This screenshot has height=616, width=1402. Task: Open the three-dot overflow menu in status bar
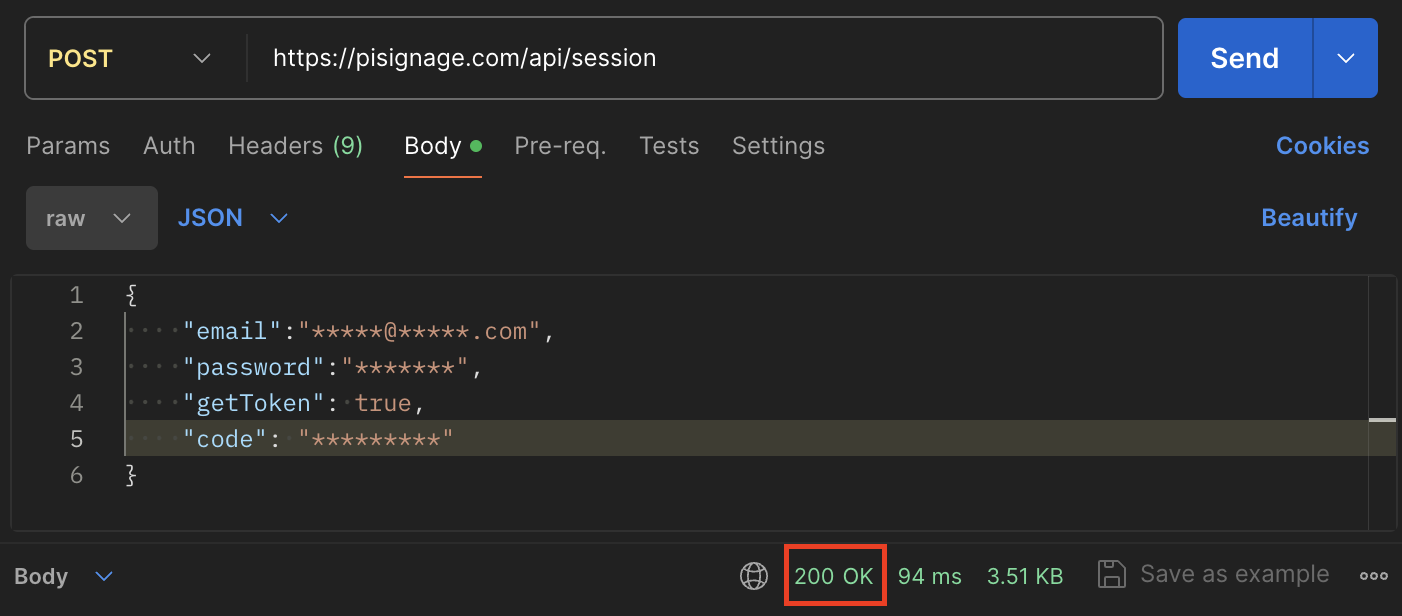[1374, 575]
